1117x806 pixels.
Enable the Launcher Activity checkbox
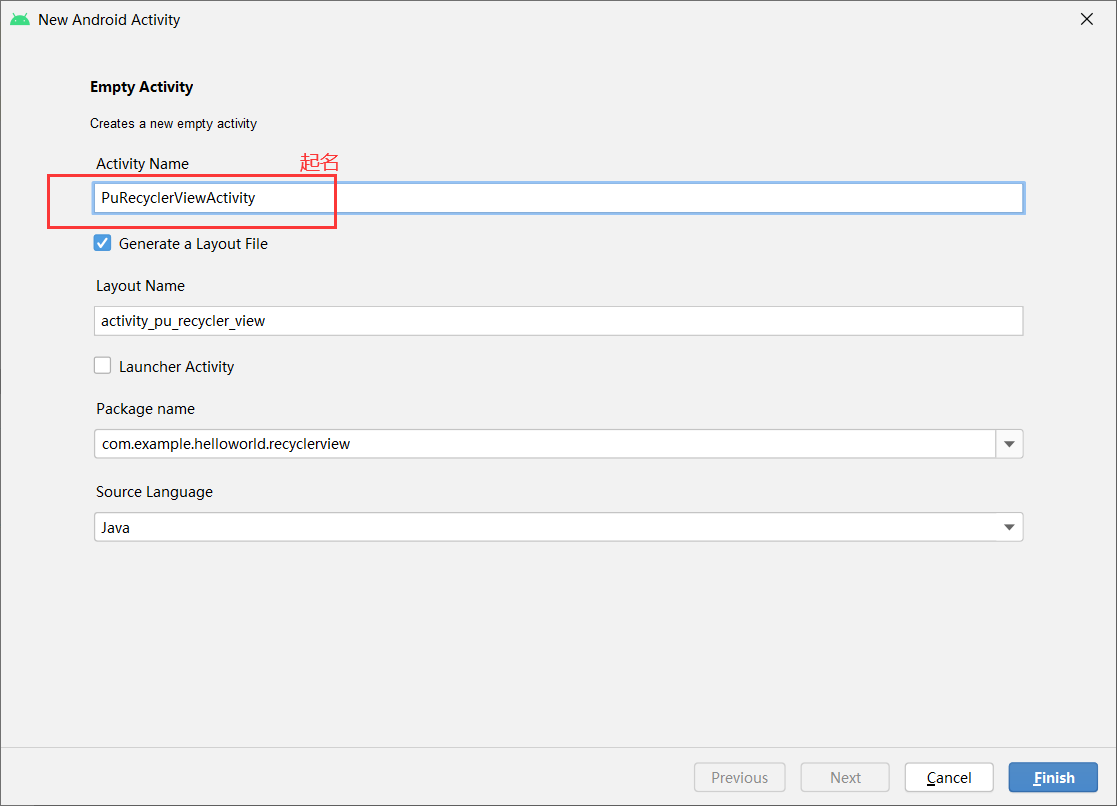click(102, 366)
